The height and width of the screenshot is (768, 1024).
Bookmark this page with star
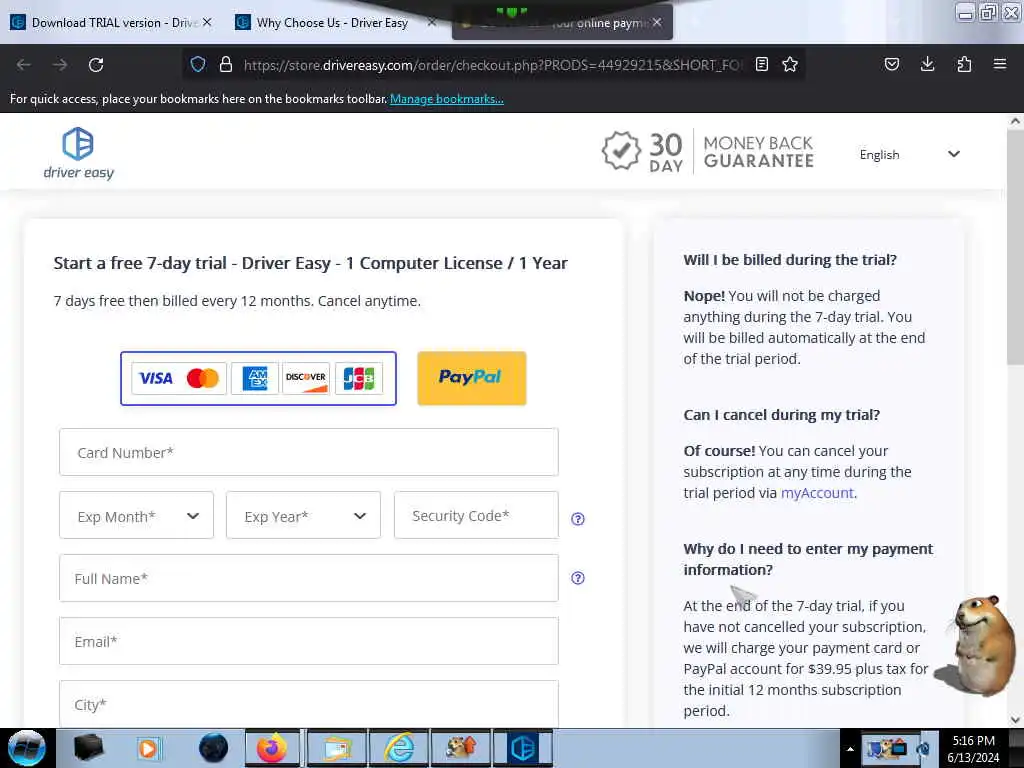790,64
